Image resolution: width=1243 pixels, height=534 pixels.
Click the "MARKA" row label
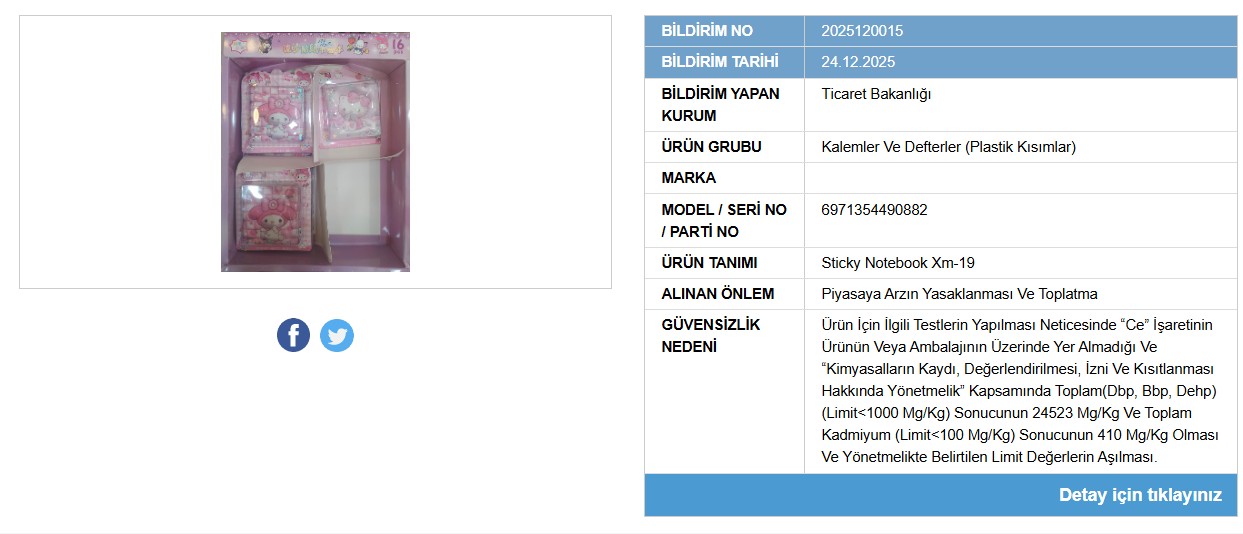[689, 178]
